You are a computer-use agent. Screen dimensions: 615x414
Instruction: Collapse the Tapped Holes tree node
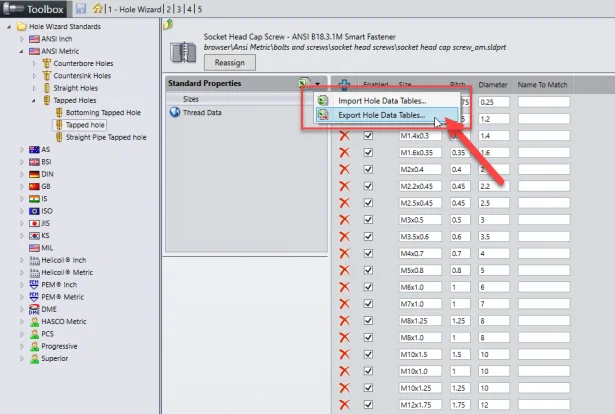pyautogui.click(x=34, y=100)
